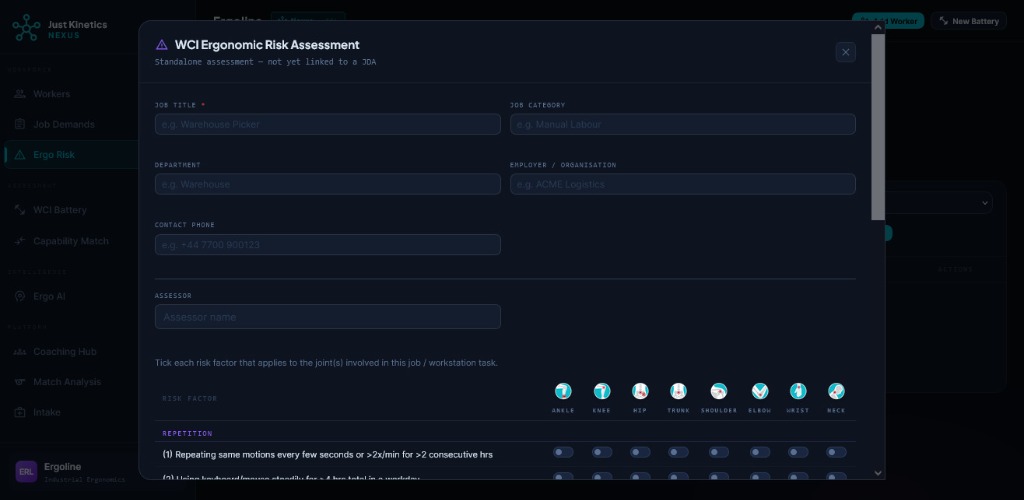Close the risk assessment dialog

pyautogui.click(x=846, y=52)
